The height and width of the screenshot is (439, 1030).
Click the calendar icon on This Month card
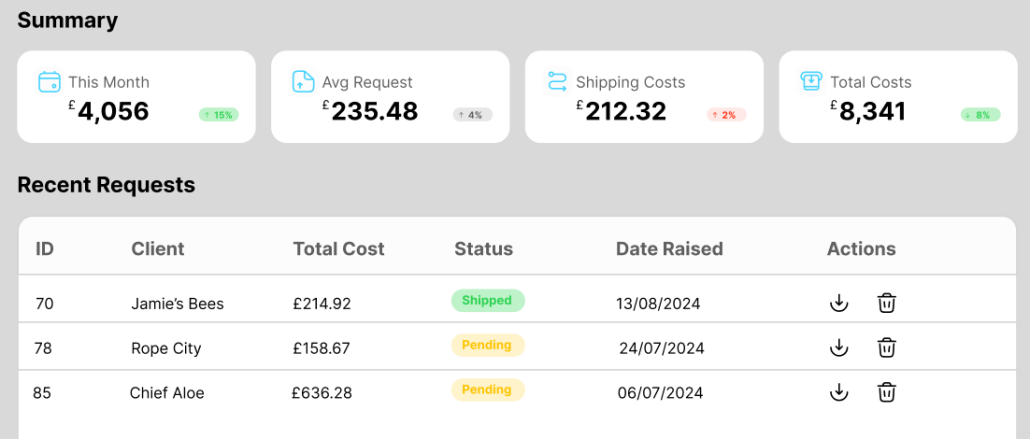pos(49,82)
